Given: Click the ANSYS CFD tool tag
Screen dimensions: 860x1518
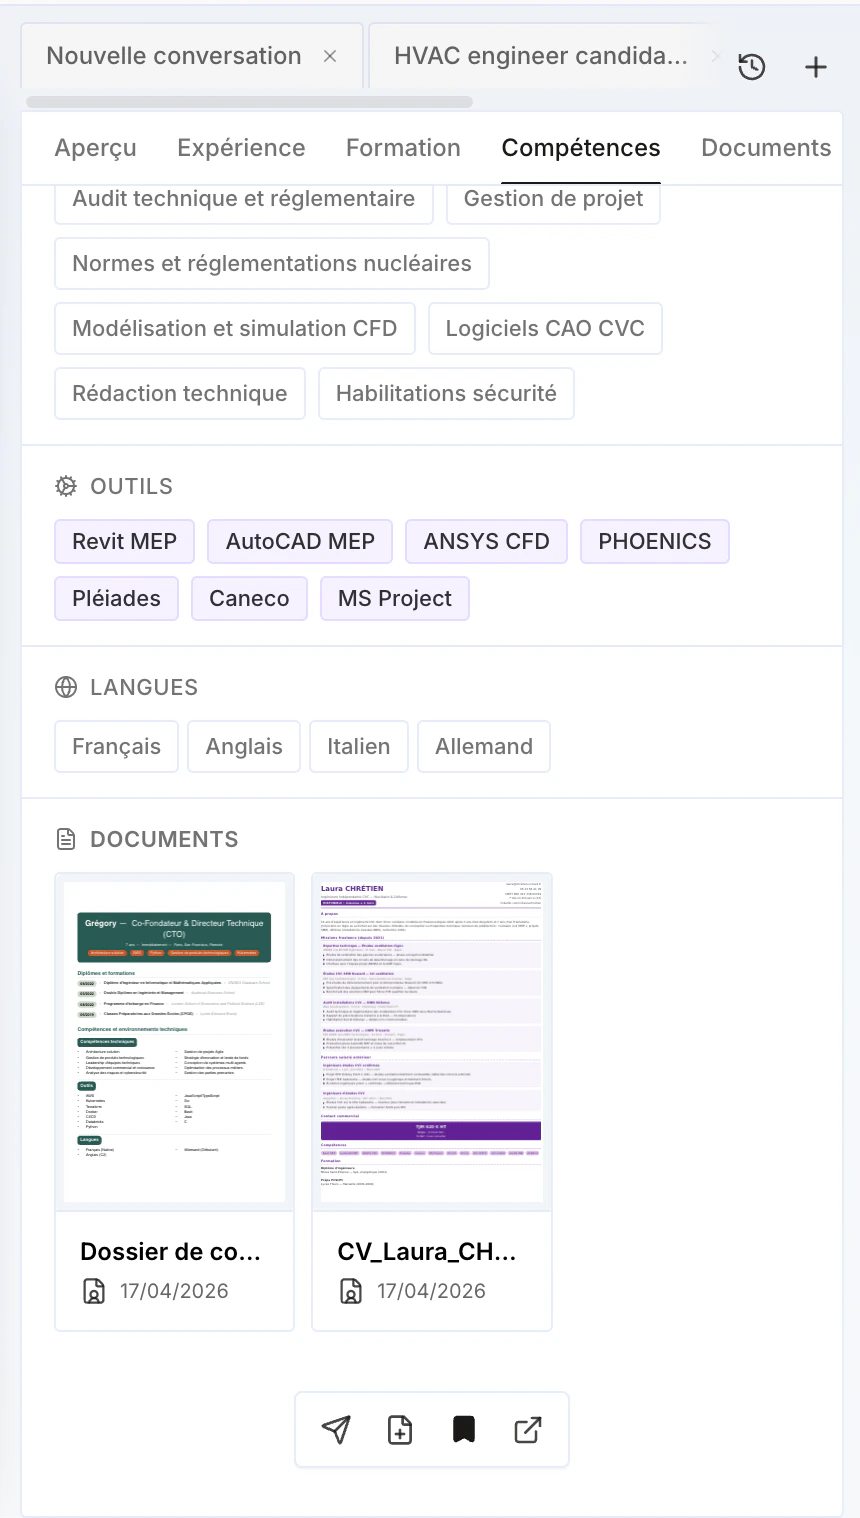Looking at the screenshot, I should pos(487,541).
